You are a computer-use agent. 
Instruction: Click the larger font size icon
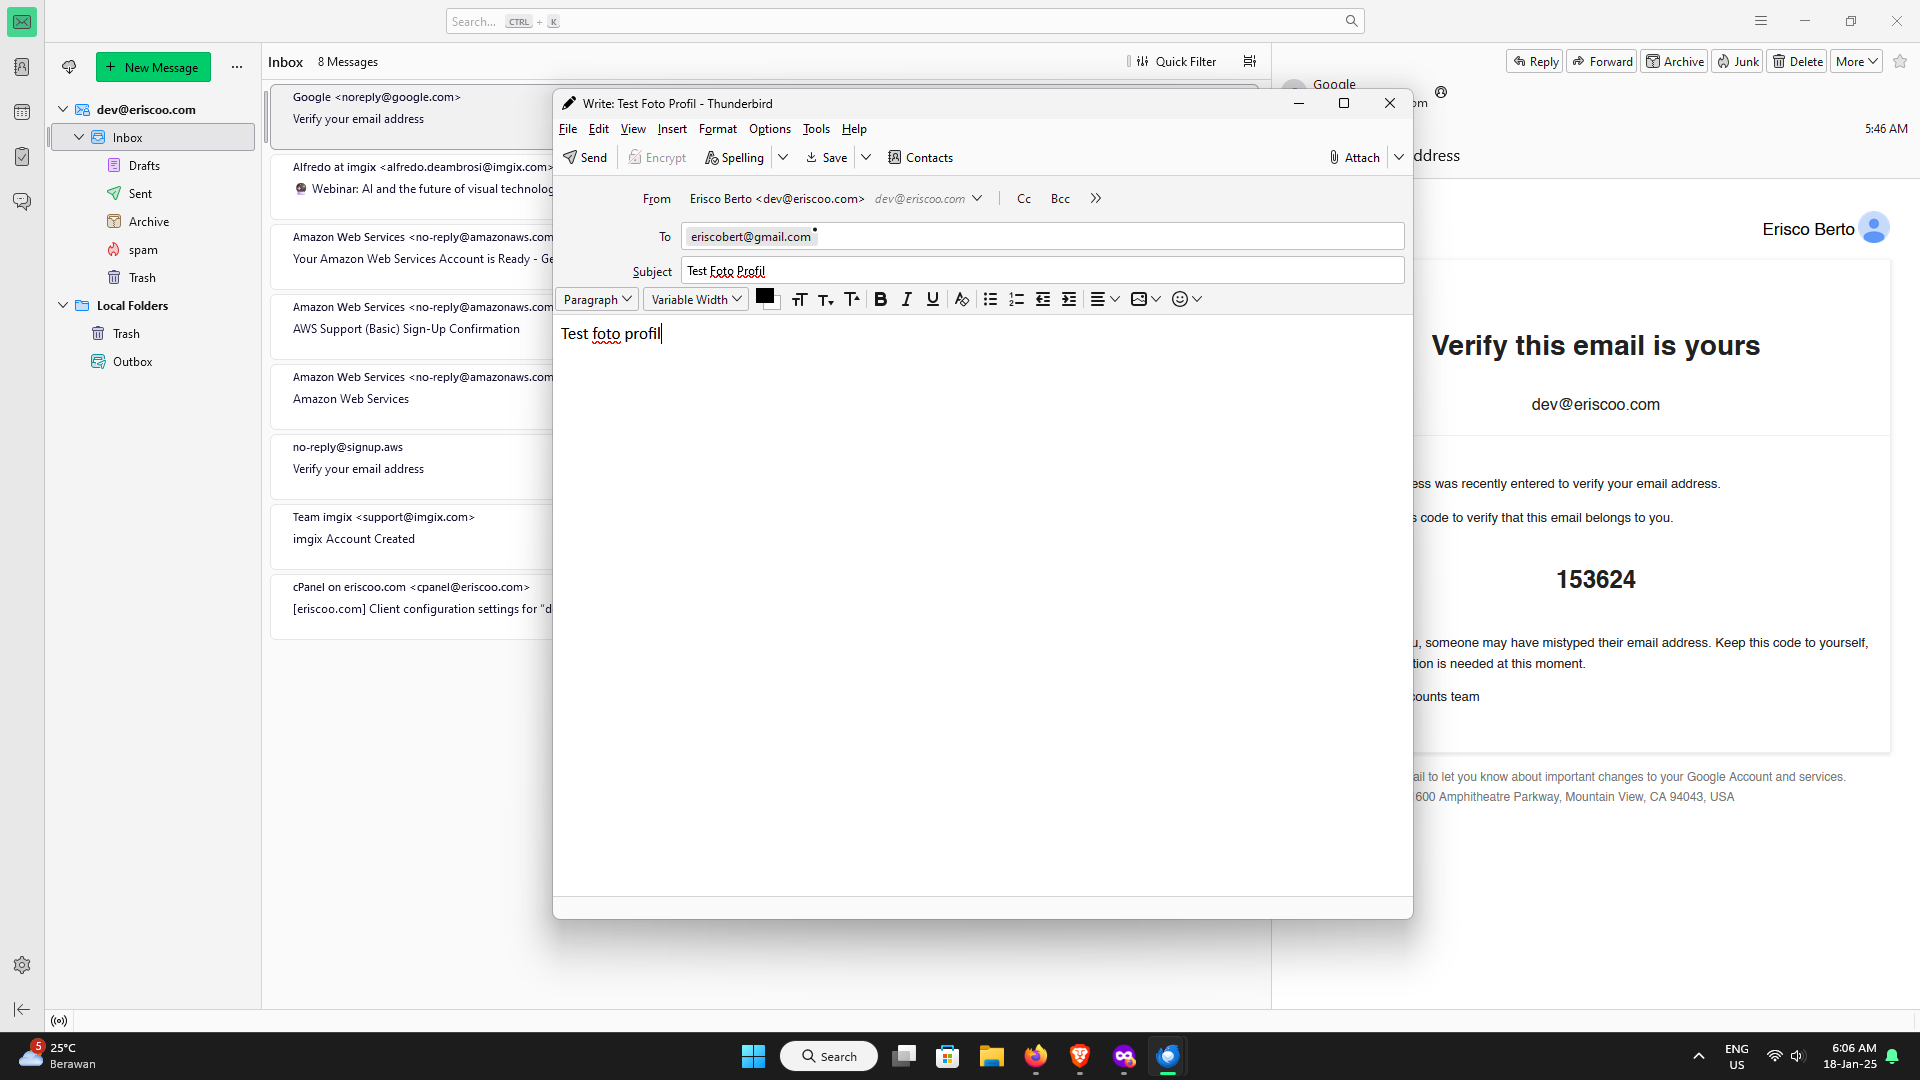851,299
